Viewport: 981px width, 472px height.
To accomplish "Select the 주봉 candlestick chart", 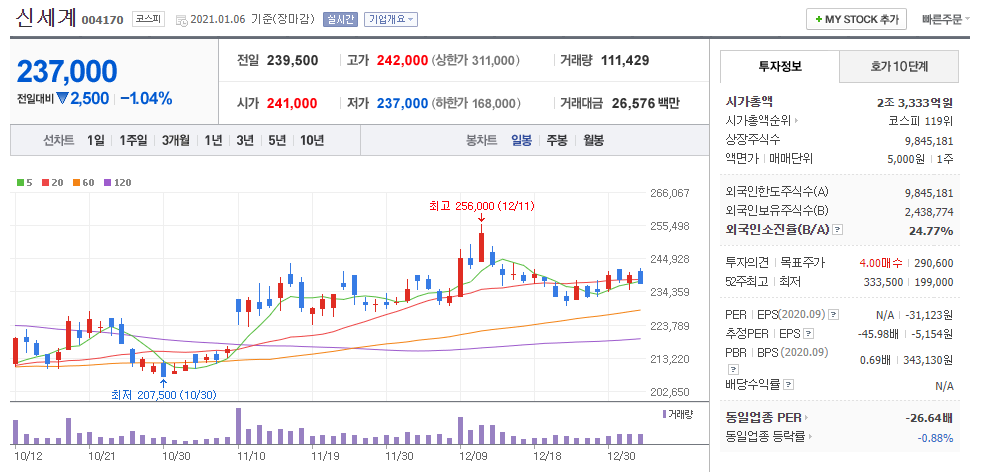I will point(557,140).
